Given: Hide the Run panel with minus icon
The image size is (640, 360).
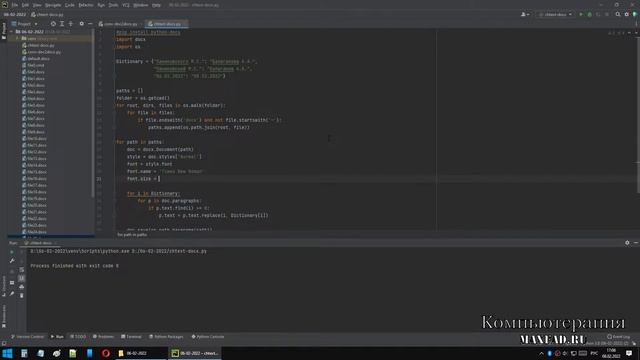Looking at the screenshot, I should [x=636, y=243].
